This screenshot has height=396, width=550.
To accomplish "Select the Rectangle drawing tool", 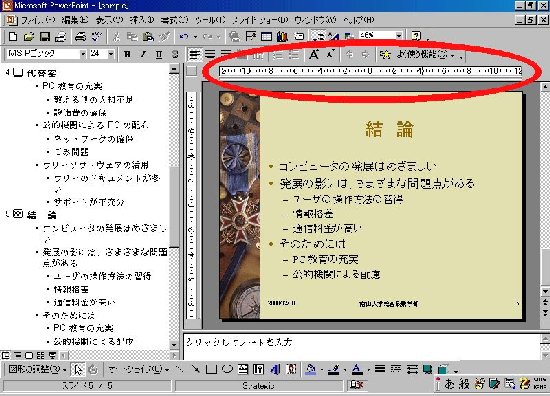I will [x=211, y=369].
